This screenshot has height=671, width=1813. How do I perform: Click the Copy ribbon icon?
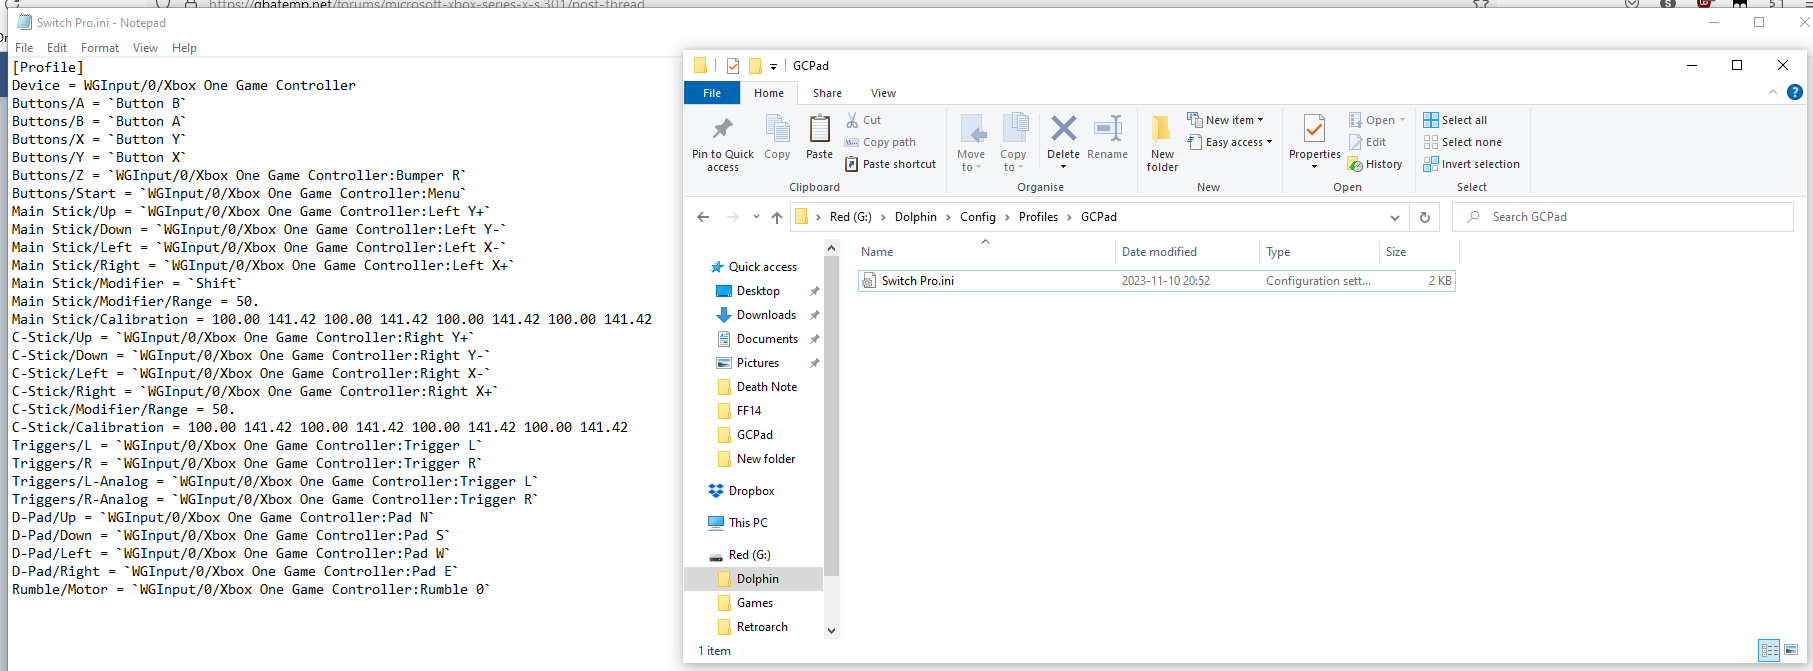(777, 130)
